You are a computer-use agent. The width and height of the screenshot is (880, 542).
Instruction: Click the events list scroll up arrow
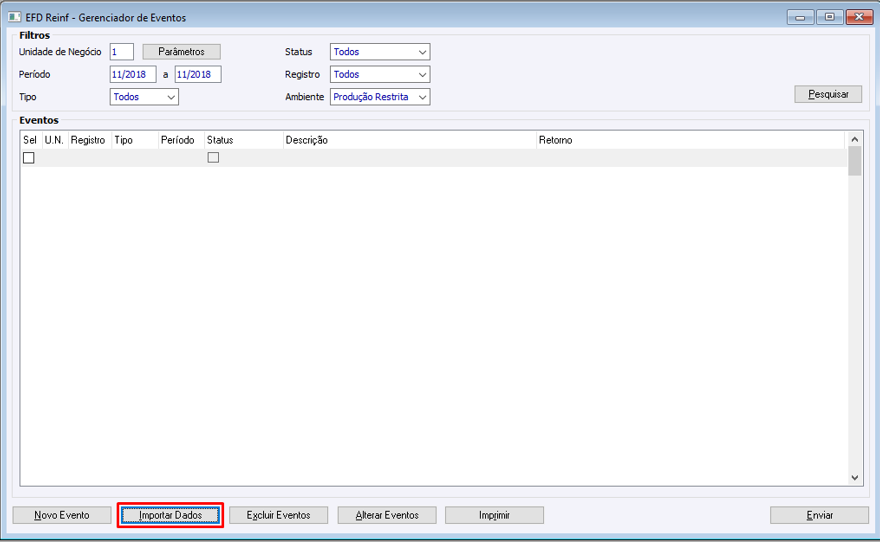[x=854, y=139]
